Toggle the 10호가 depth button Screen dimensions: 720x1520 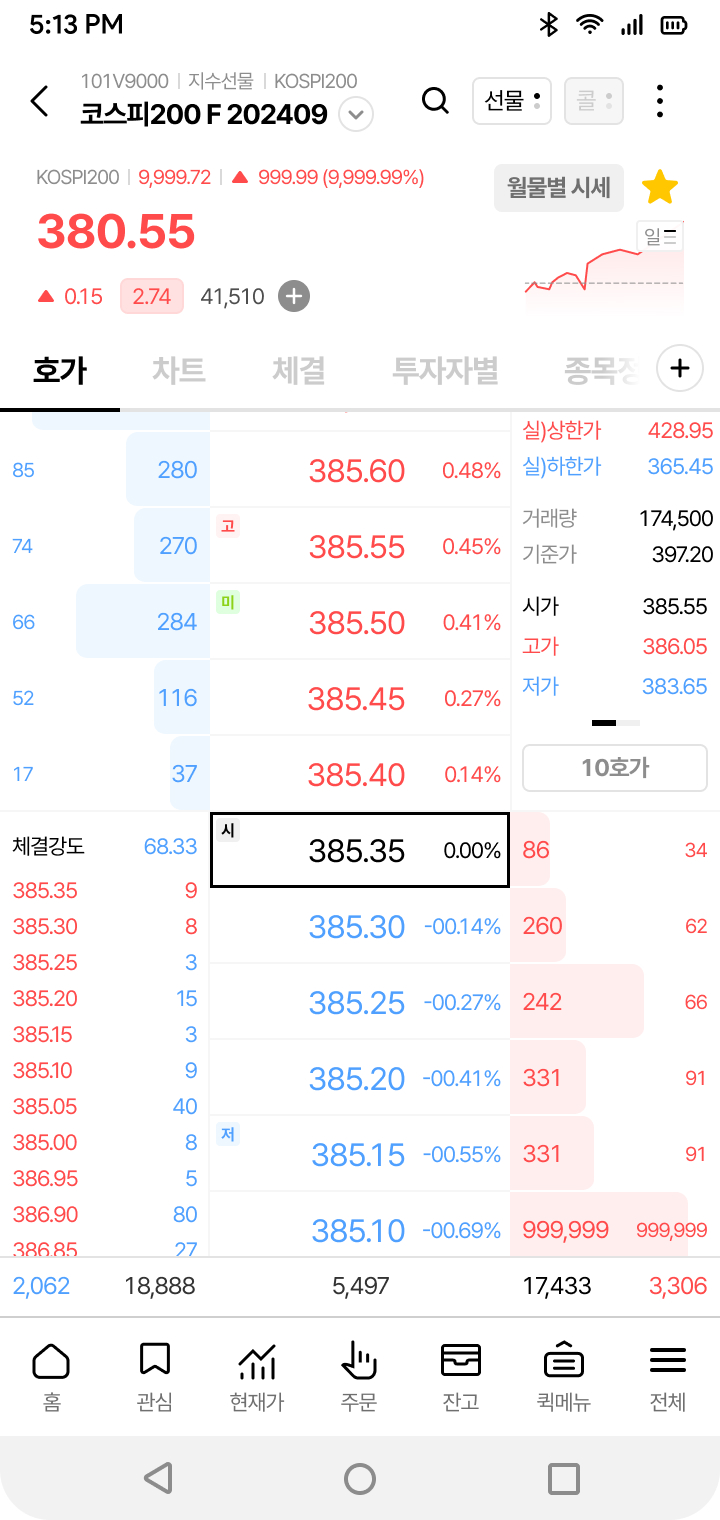[x=614, y=768]
